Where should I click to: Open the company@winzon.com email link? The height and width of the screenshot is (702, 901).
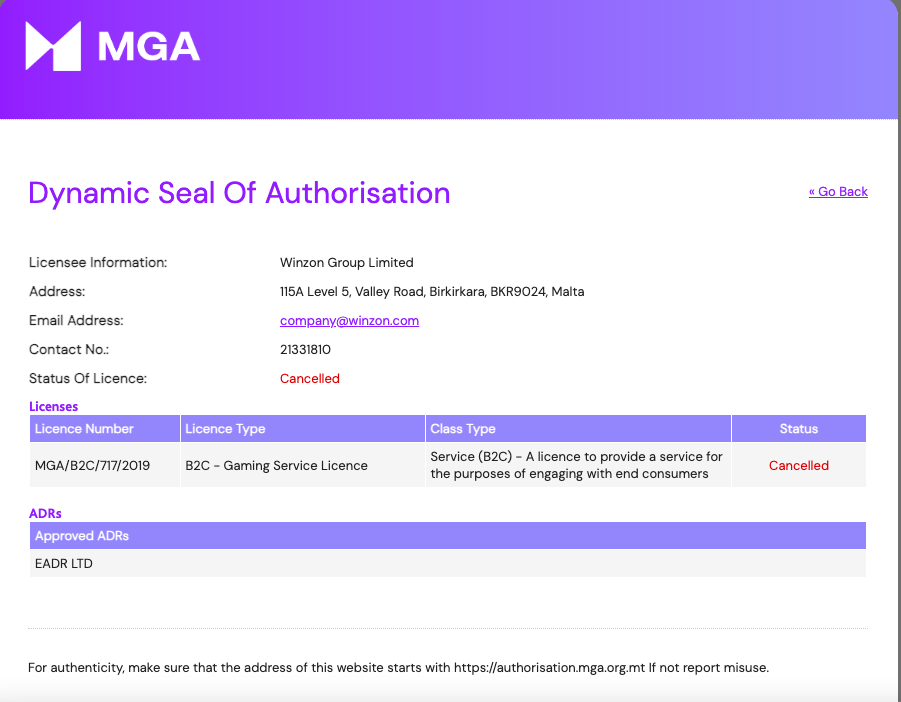349,321
